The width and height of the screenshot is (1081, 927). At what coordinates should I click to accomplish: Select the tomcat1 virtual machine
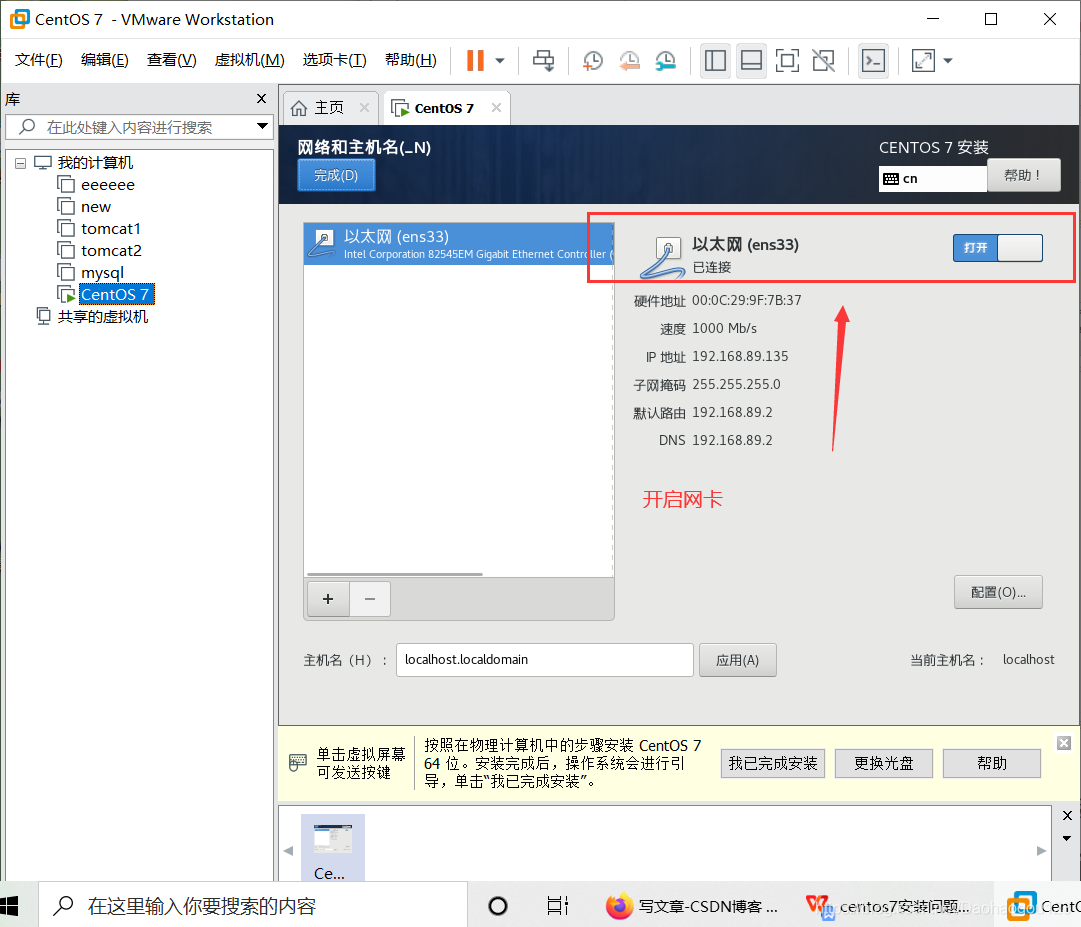click(x=110, y=229)
